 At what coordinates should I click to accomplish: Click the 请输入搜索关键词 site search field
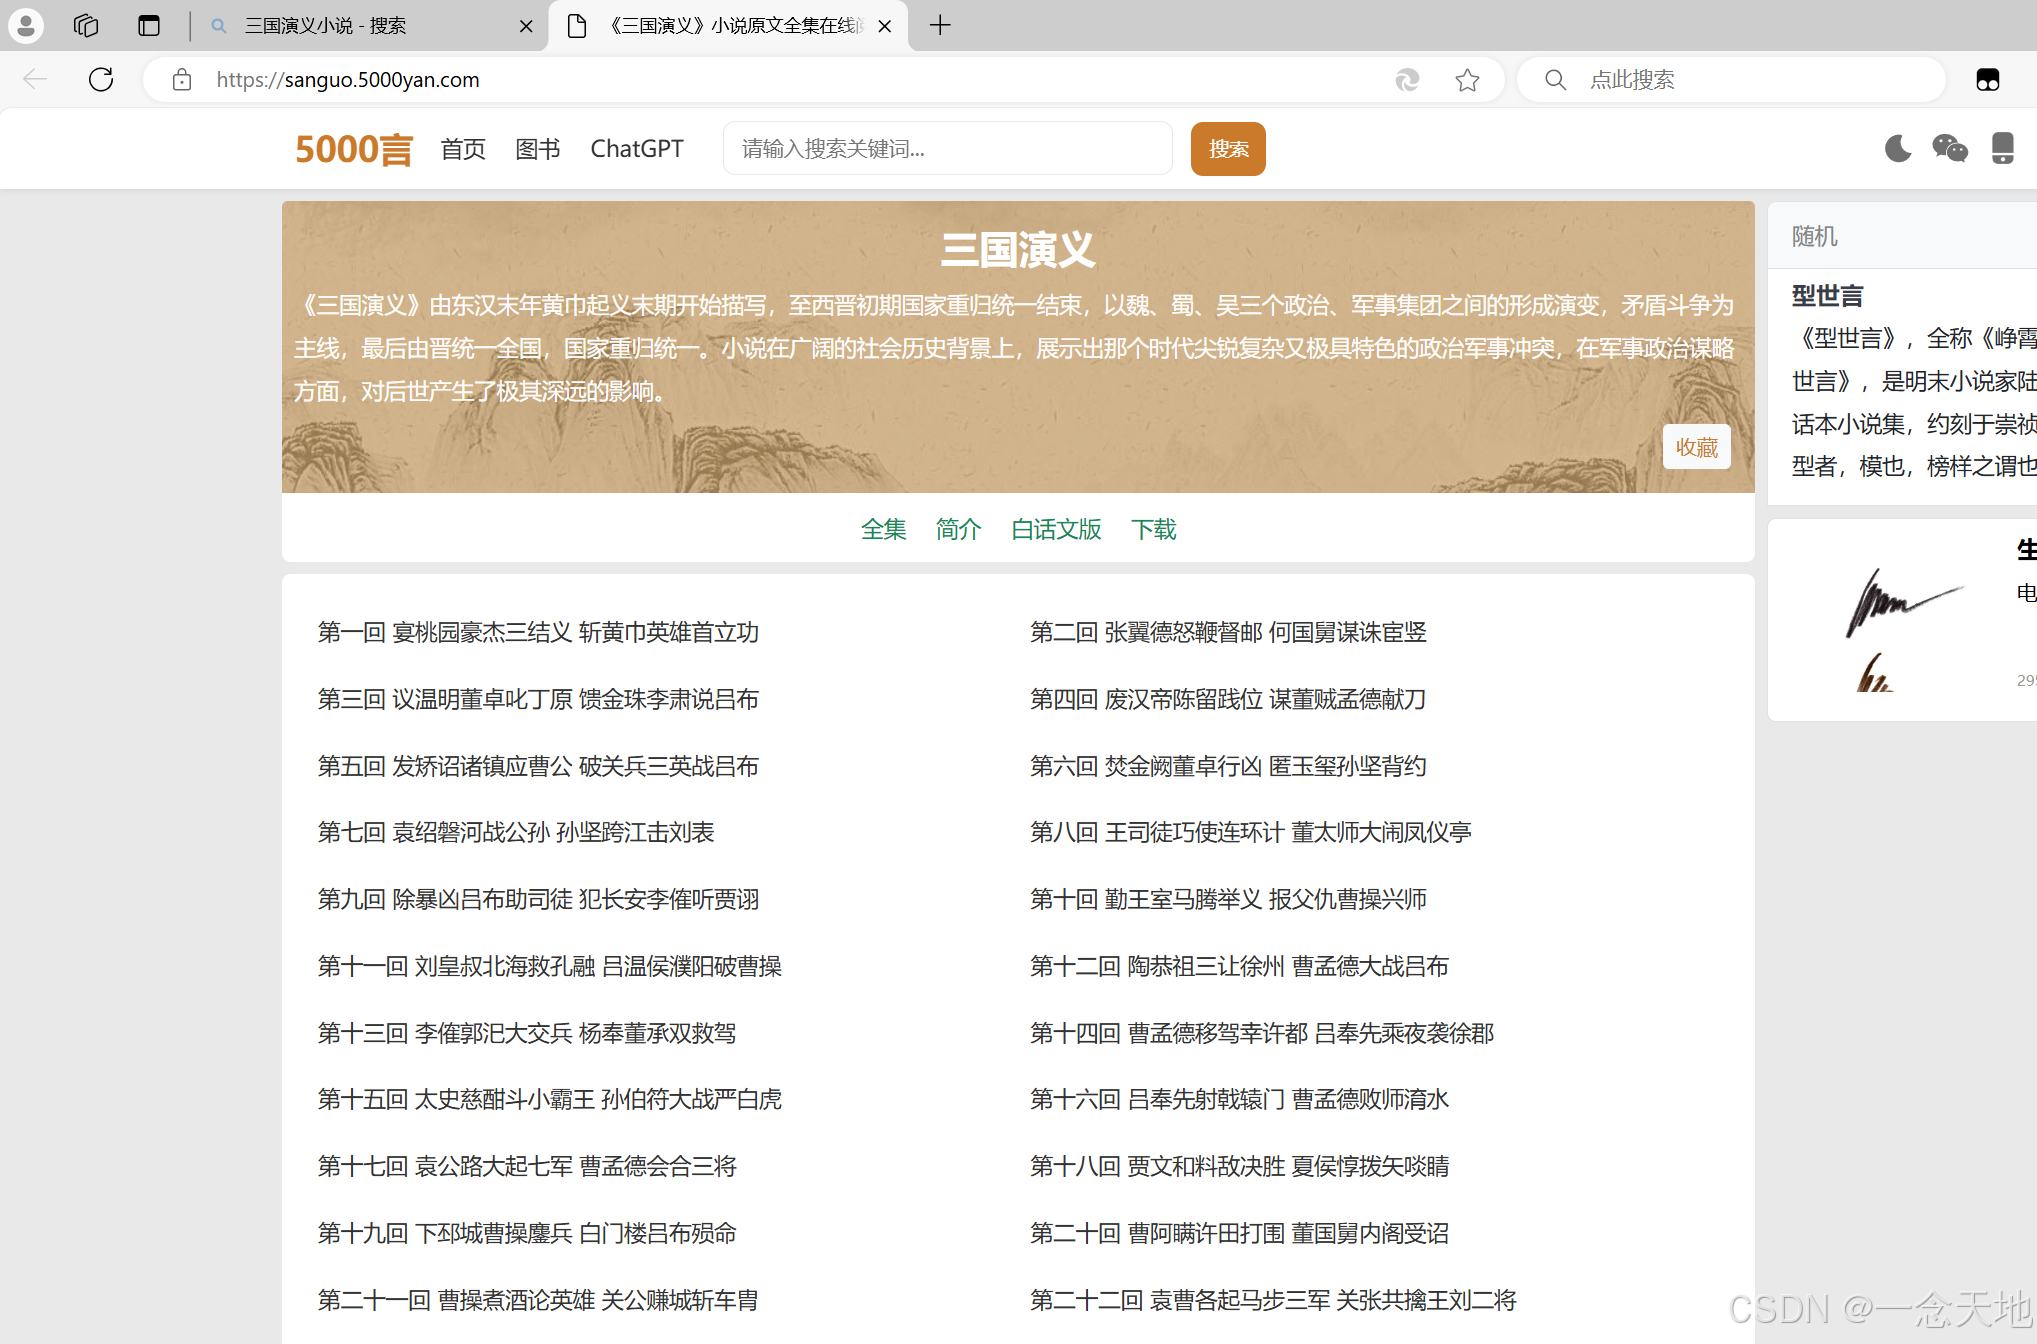(x=948, y=149)
